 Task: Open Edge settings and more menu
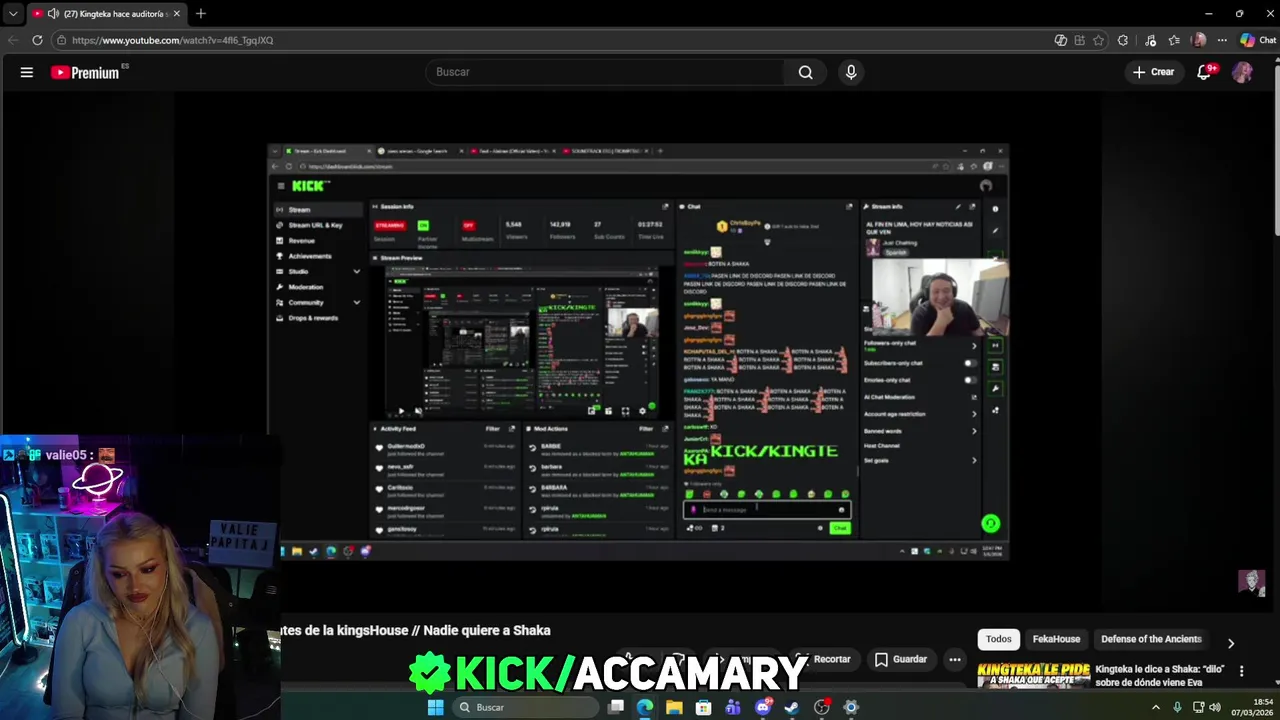coord(1222,40)
